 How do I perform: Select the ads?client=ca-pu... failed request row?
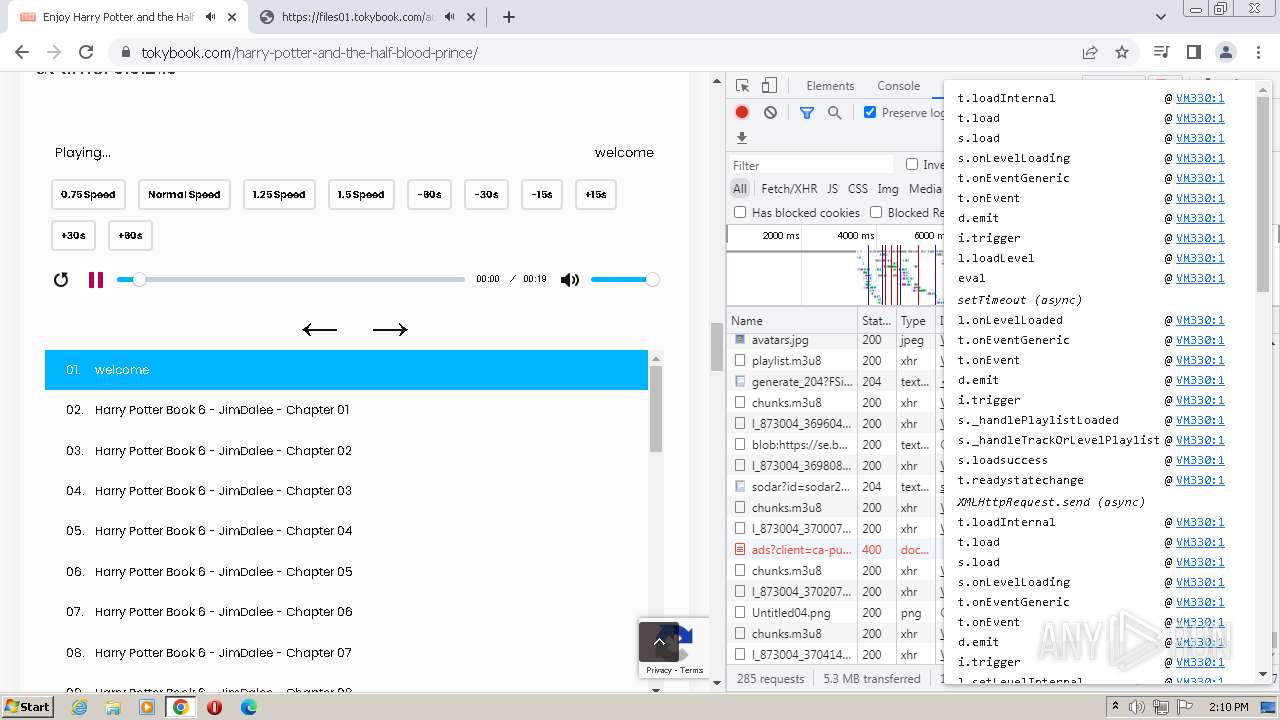point(833,549)
